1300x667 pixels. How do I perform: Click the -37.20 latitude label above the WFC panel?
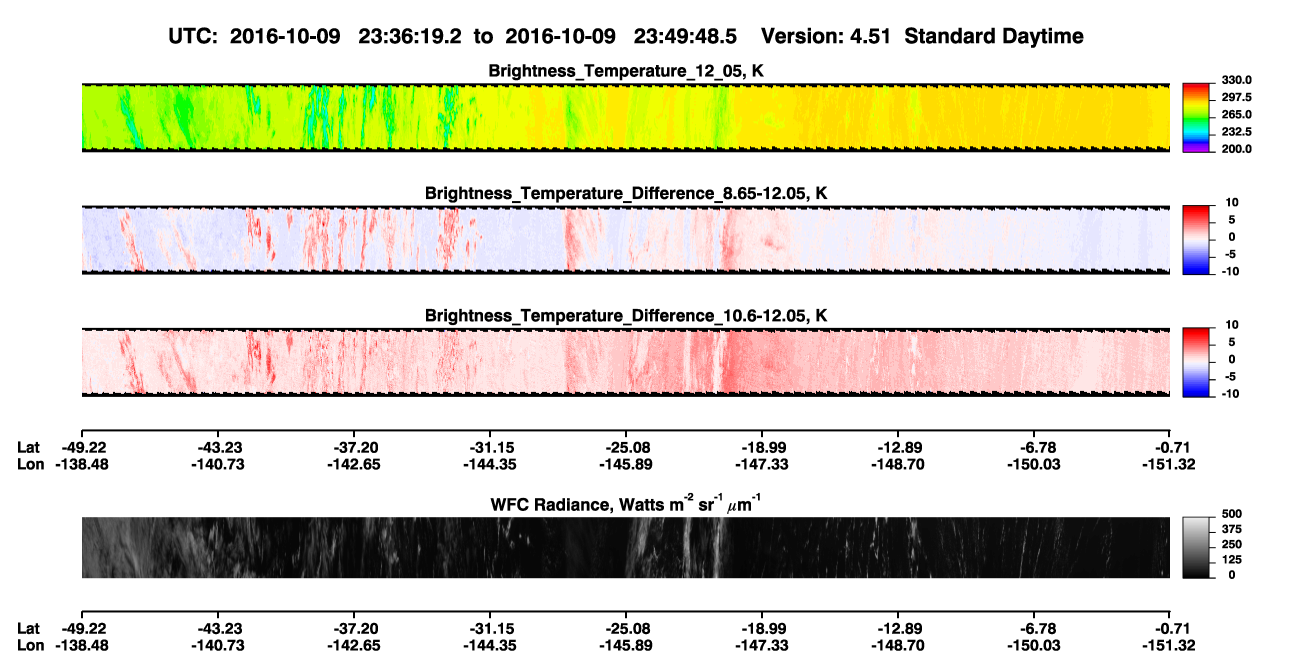tap(353, 448)
